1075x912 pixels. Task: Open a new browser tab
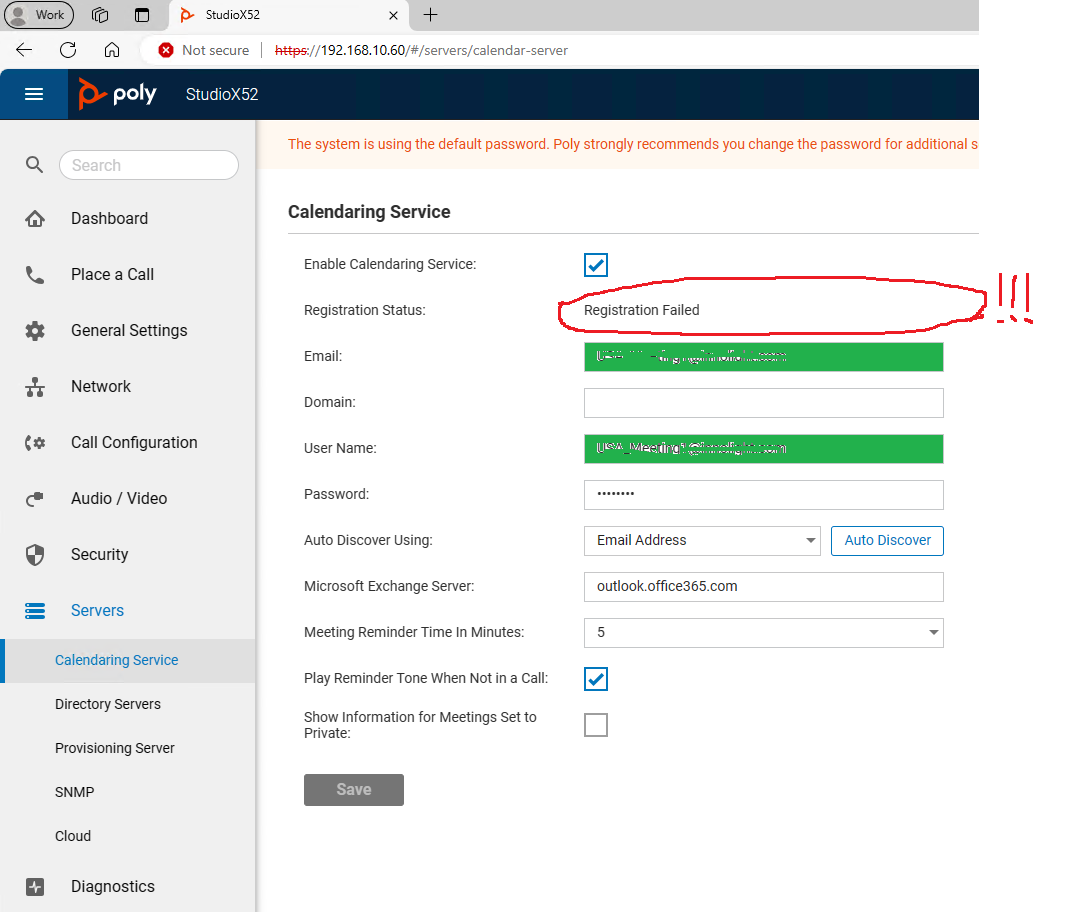[431, 15]
